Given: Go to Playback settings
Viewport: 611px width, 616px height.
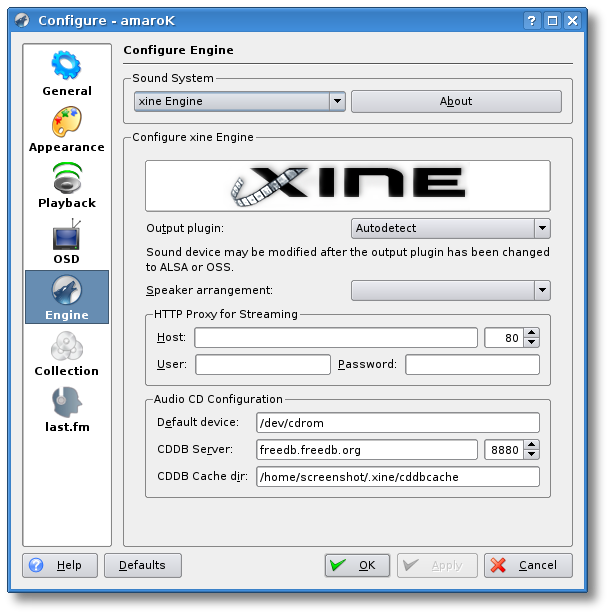Looking at the screenshot, I should (67, 180).
